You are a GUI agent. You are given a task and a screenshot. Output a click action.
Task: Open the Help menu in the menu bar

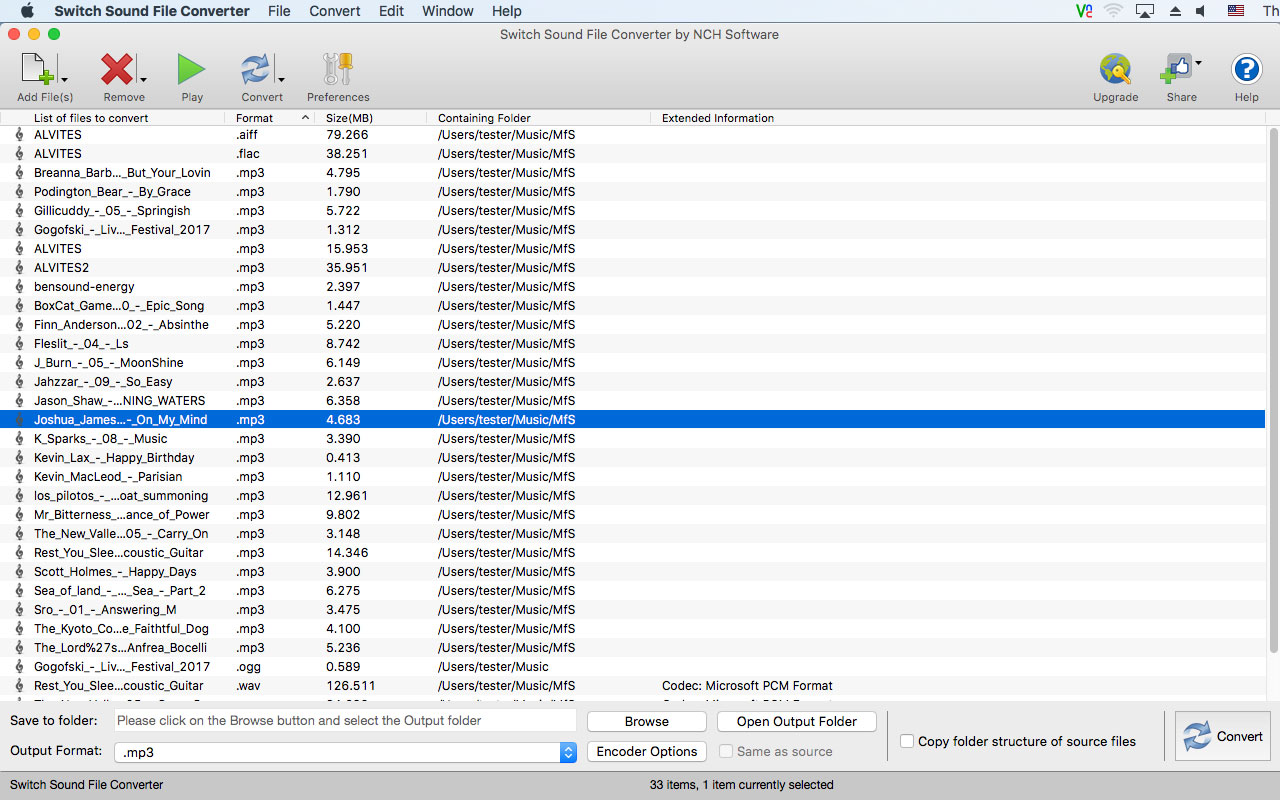[507, 11]
